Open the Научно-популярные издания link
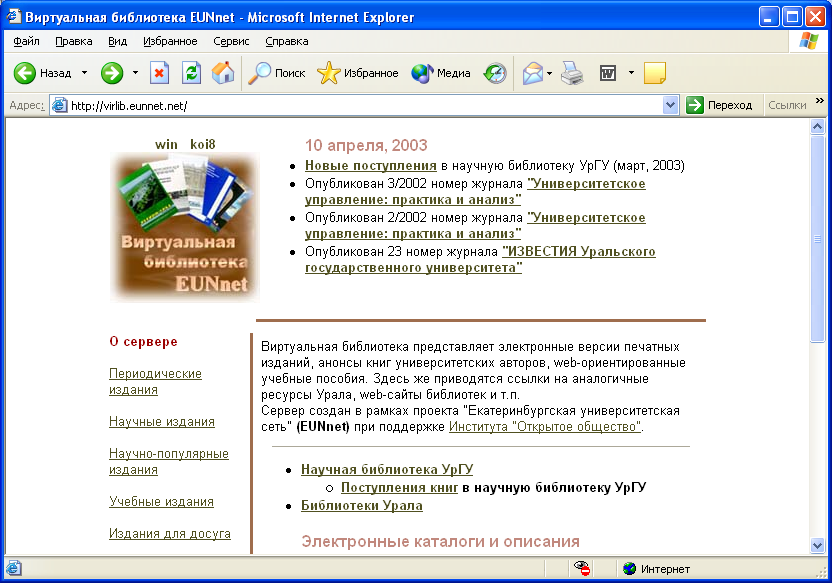The height and width of the screenshot is (583, 832). pos(169,462)
